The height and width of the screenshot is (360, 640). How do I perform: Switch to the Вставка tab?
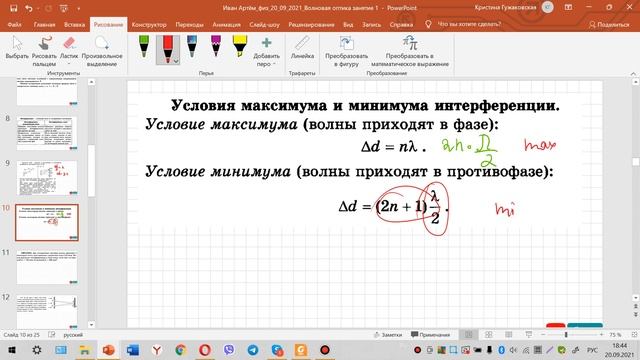[74, 24]
